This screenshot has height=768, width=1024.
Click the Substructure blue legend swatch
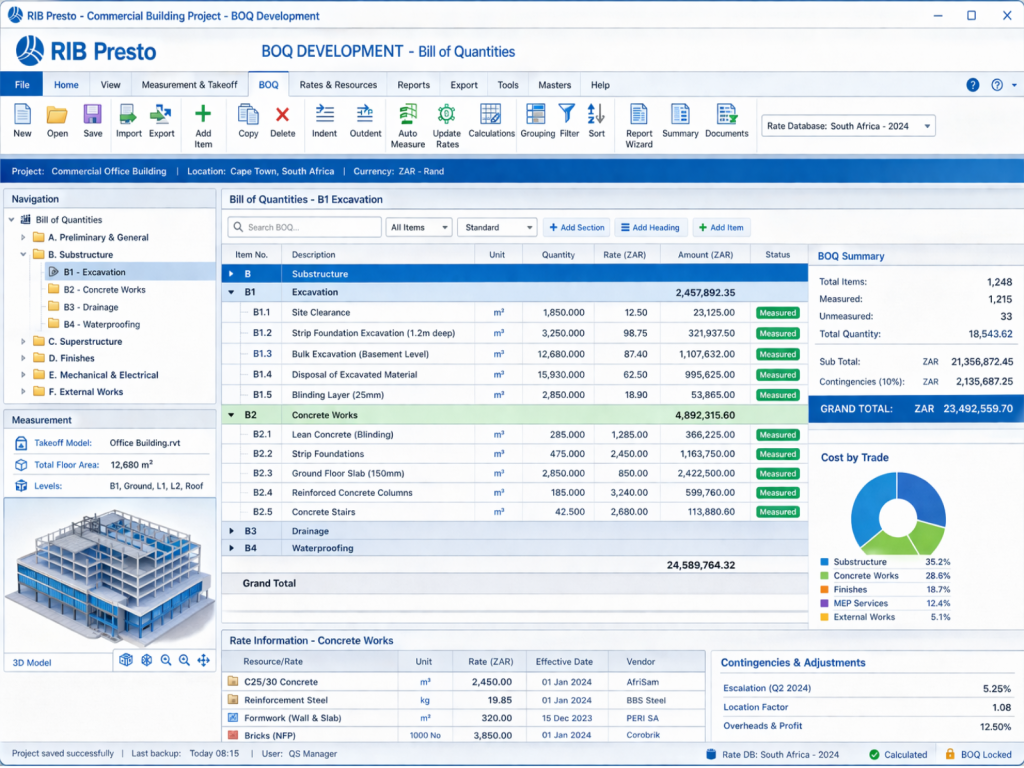point(824,562)
